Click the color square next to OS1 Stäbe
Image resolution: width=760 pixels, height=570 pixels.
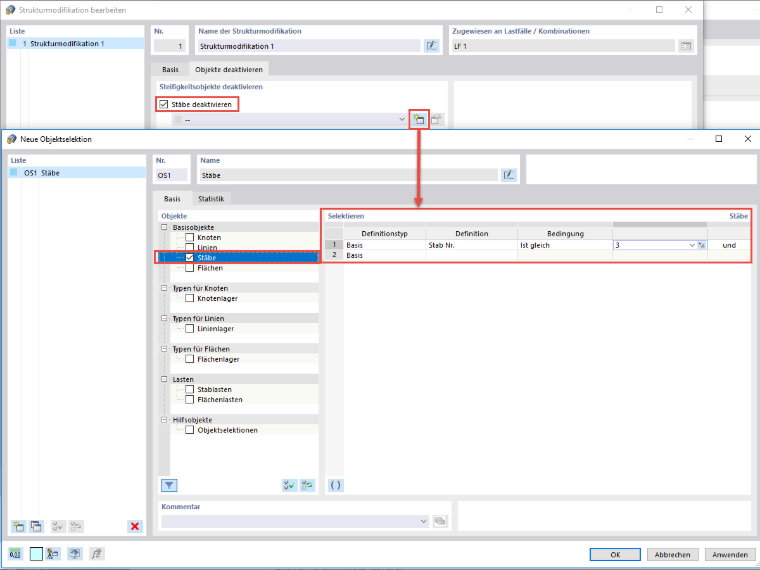coord(14,173)
